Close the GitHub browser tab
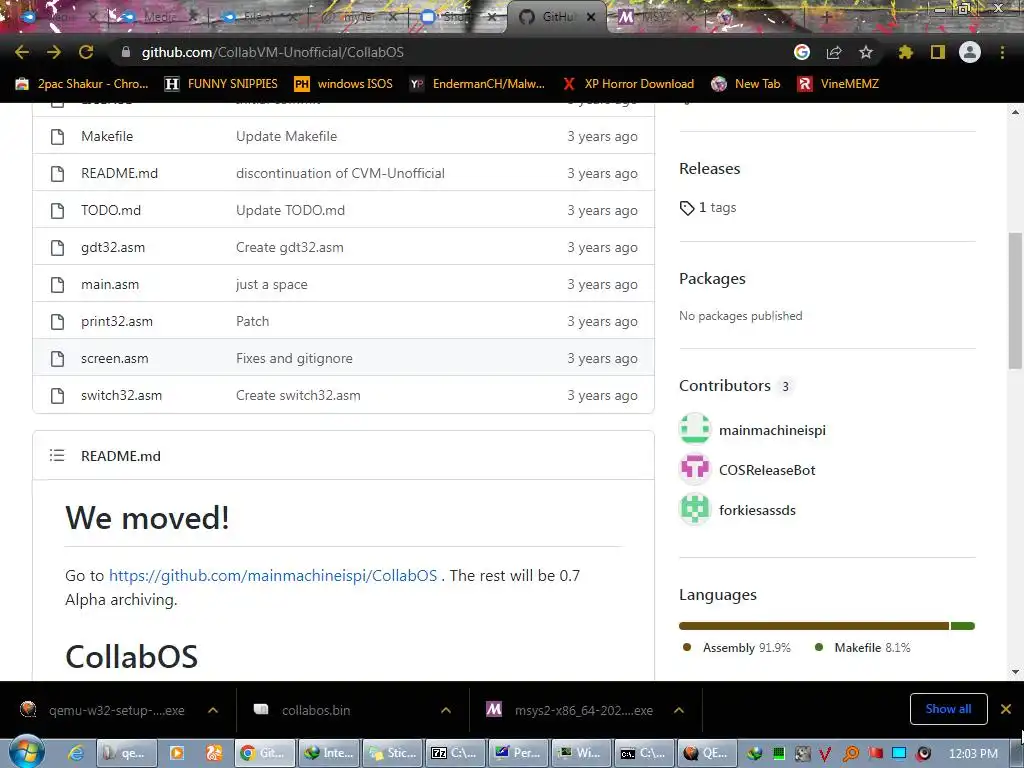Viewport: 1024px width, 768px height. 590,17
